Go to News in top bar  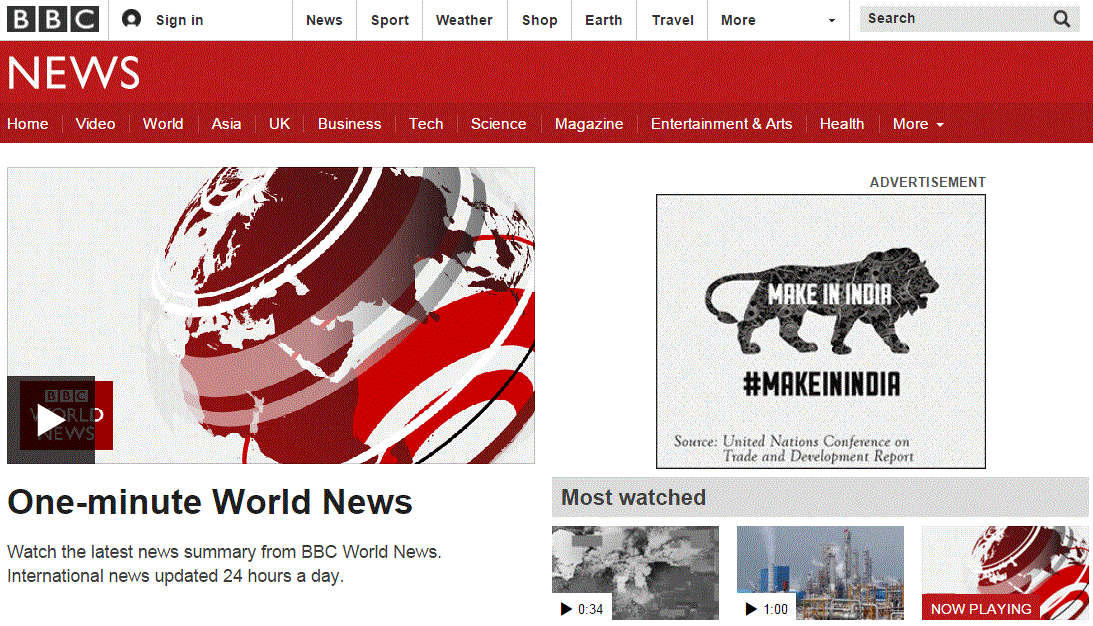click(324, 20)
